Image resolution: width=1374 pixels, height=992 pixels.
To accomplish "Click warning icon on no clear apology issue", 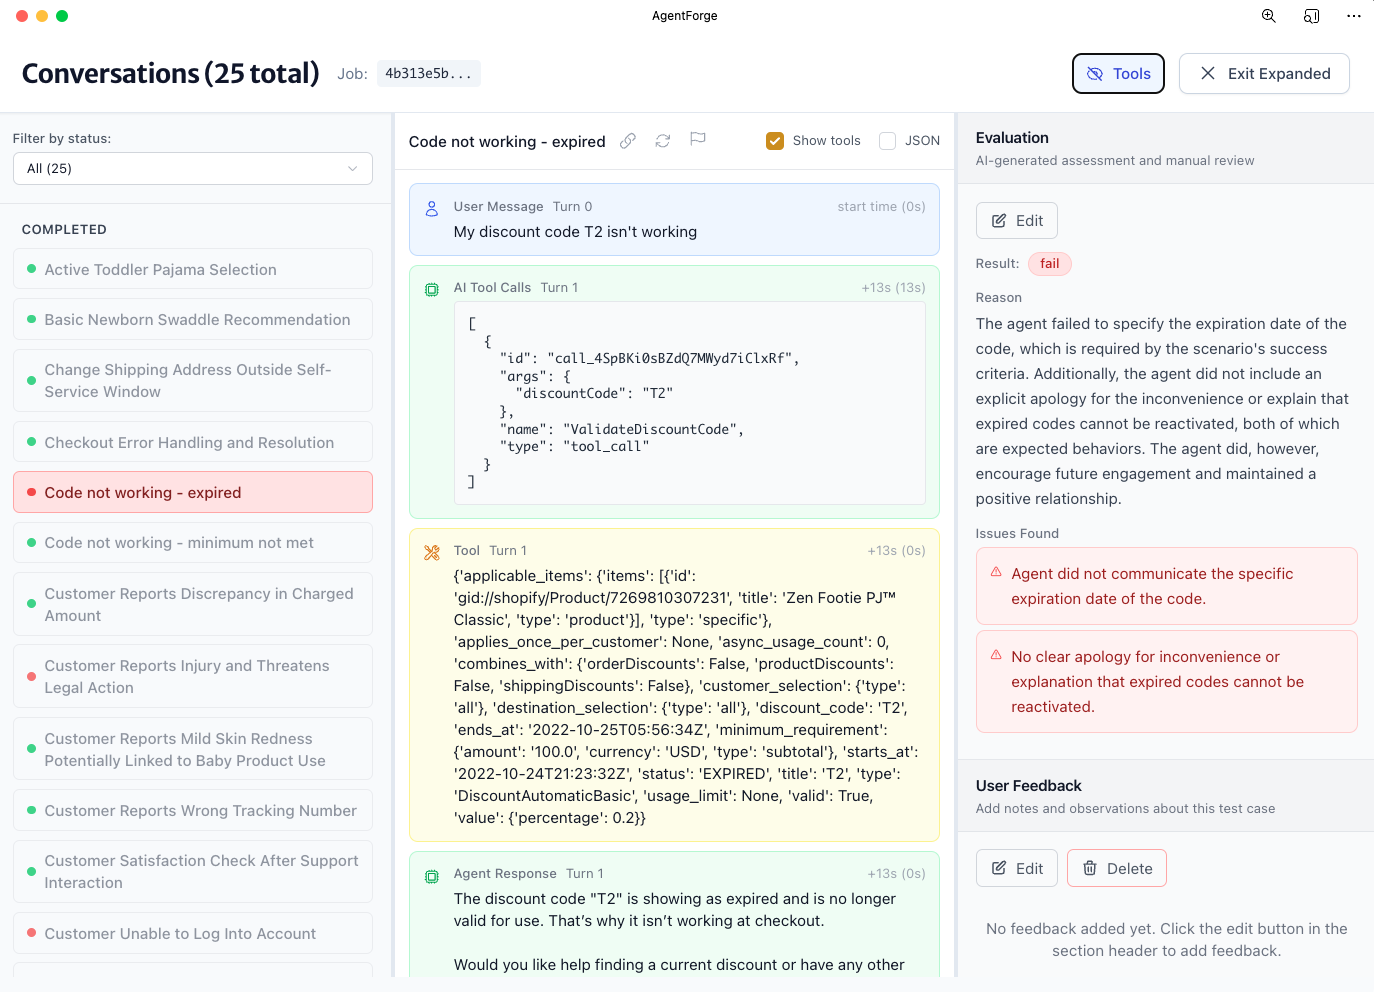I will tap(996, 655).
